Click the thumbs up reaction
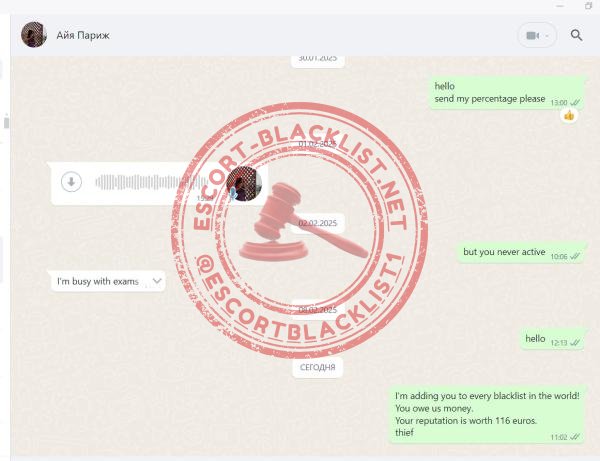 569,115
